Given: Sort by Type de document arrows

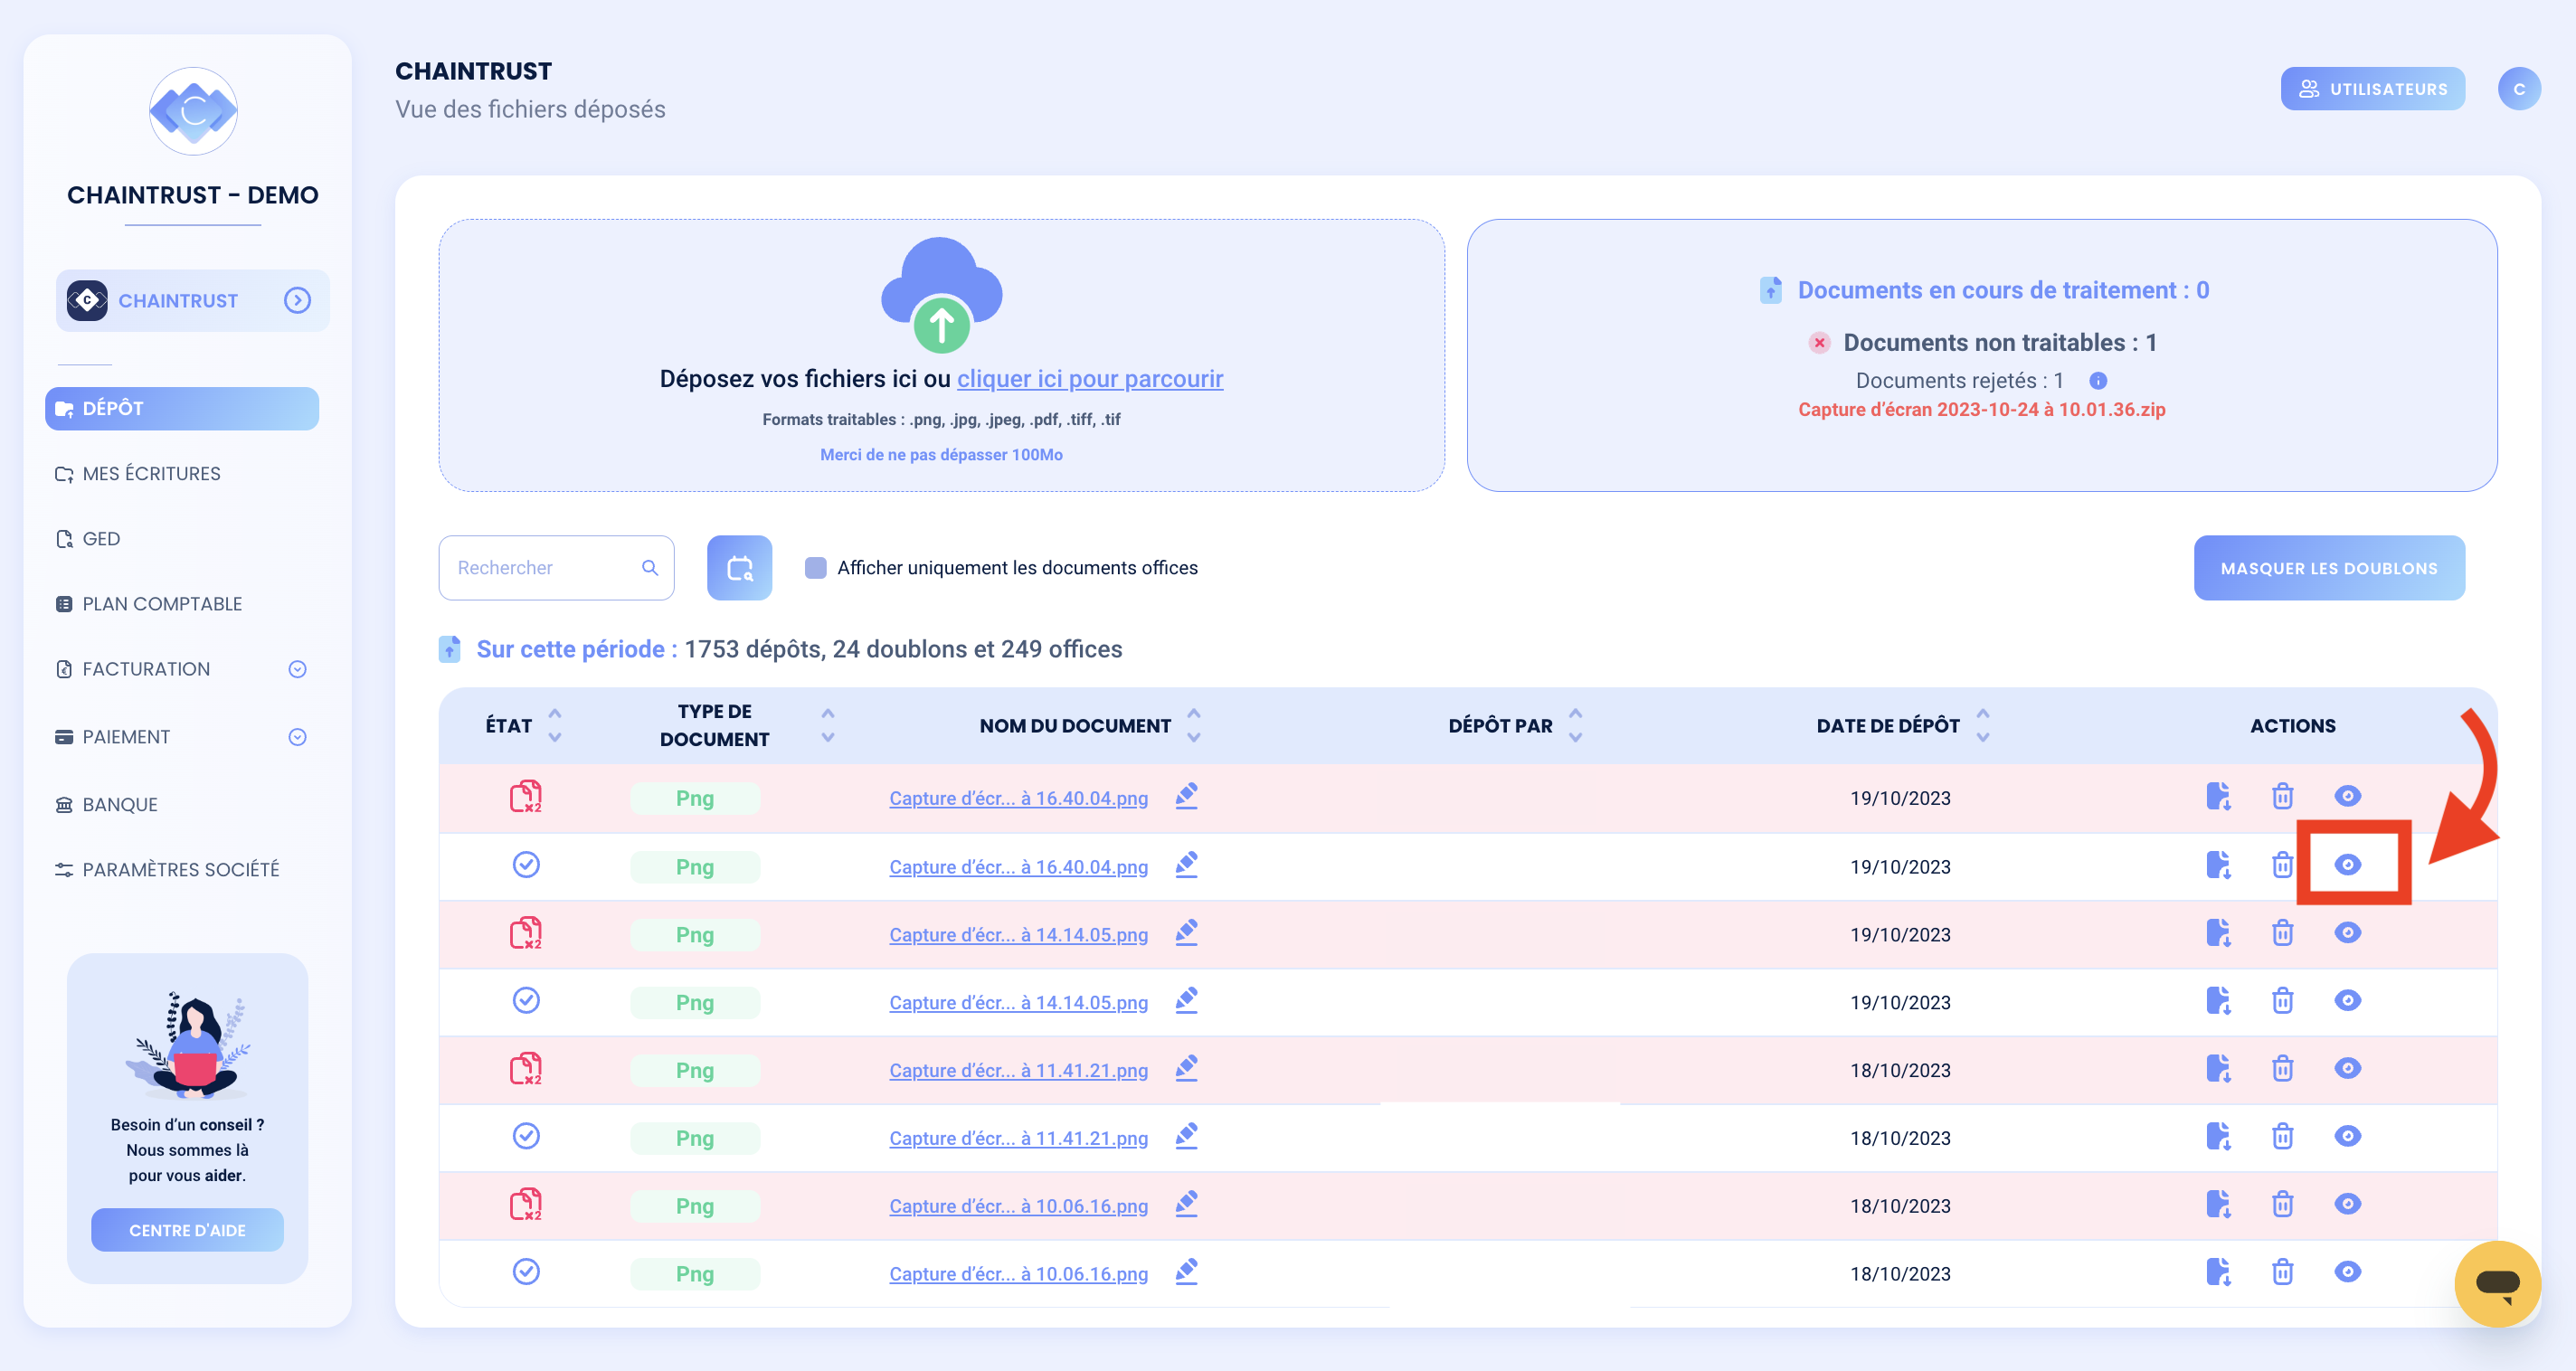Looking at the screenshot, I should [x=828, y=725].
